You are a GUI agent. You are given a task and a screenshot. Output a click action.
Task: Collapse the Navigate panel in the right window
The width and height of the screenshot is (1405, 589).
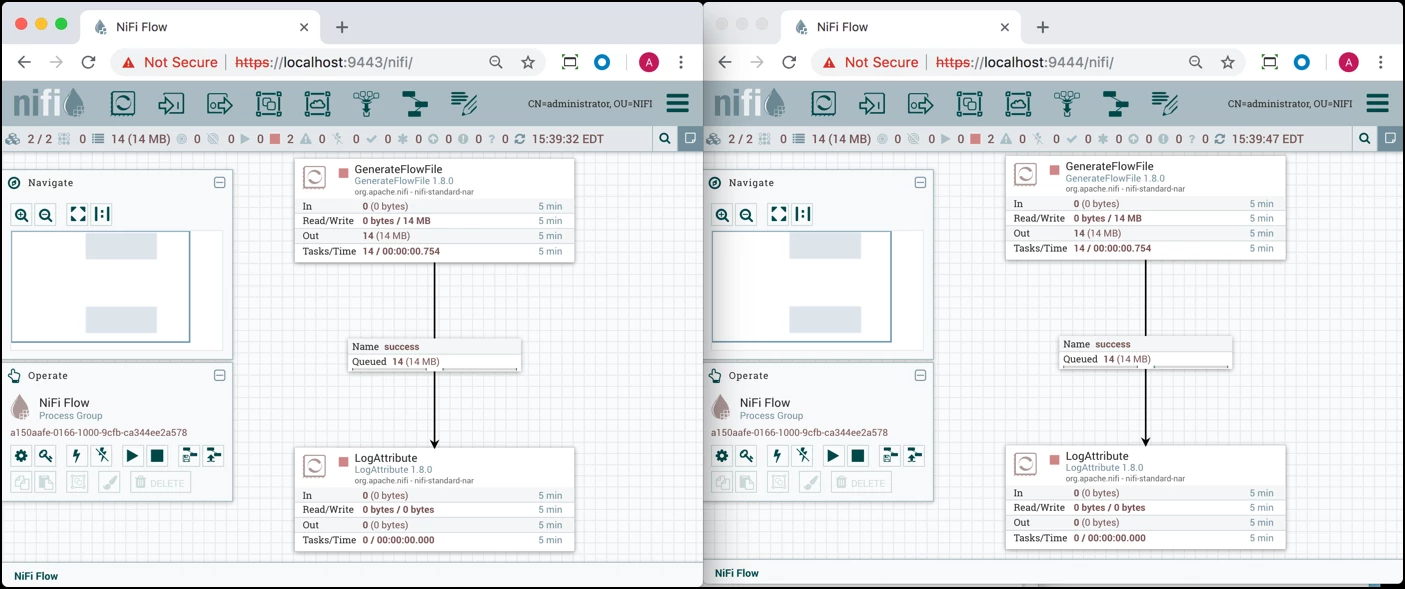click(x=920, y=183)
